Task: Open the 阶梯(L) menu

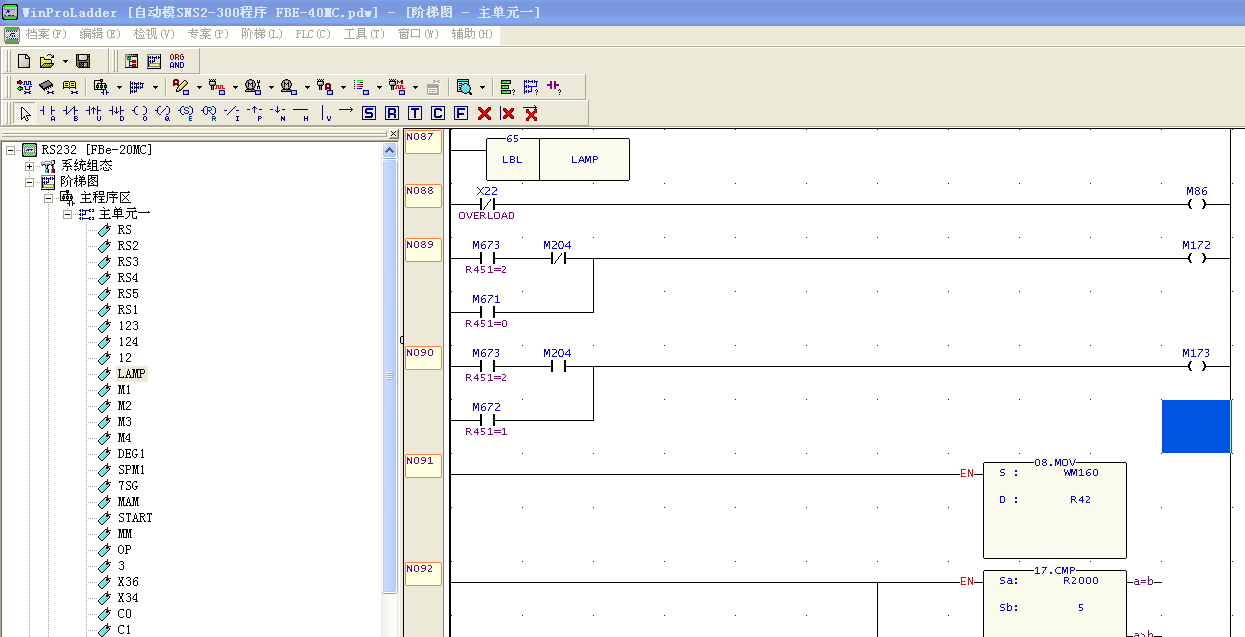Action: pyautogui.click(x=261, y=34)
